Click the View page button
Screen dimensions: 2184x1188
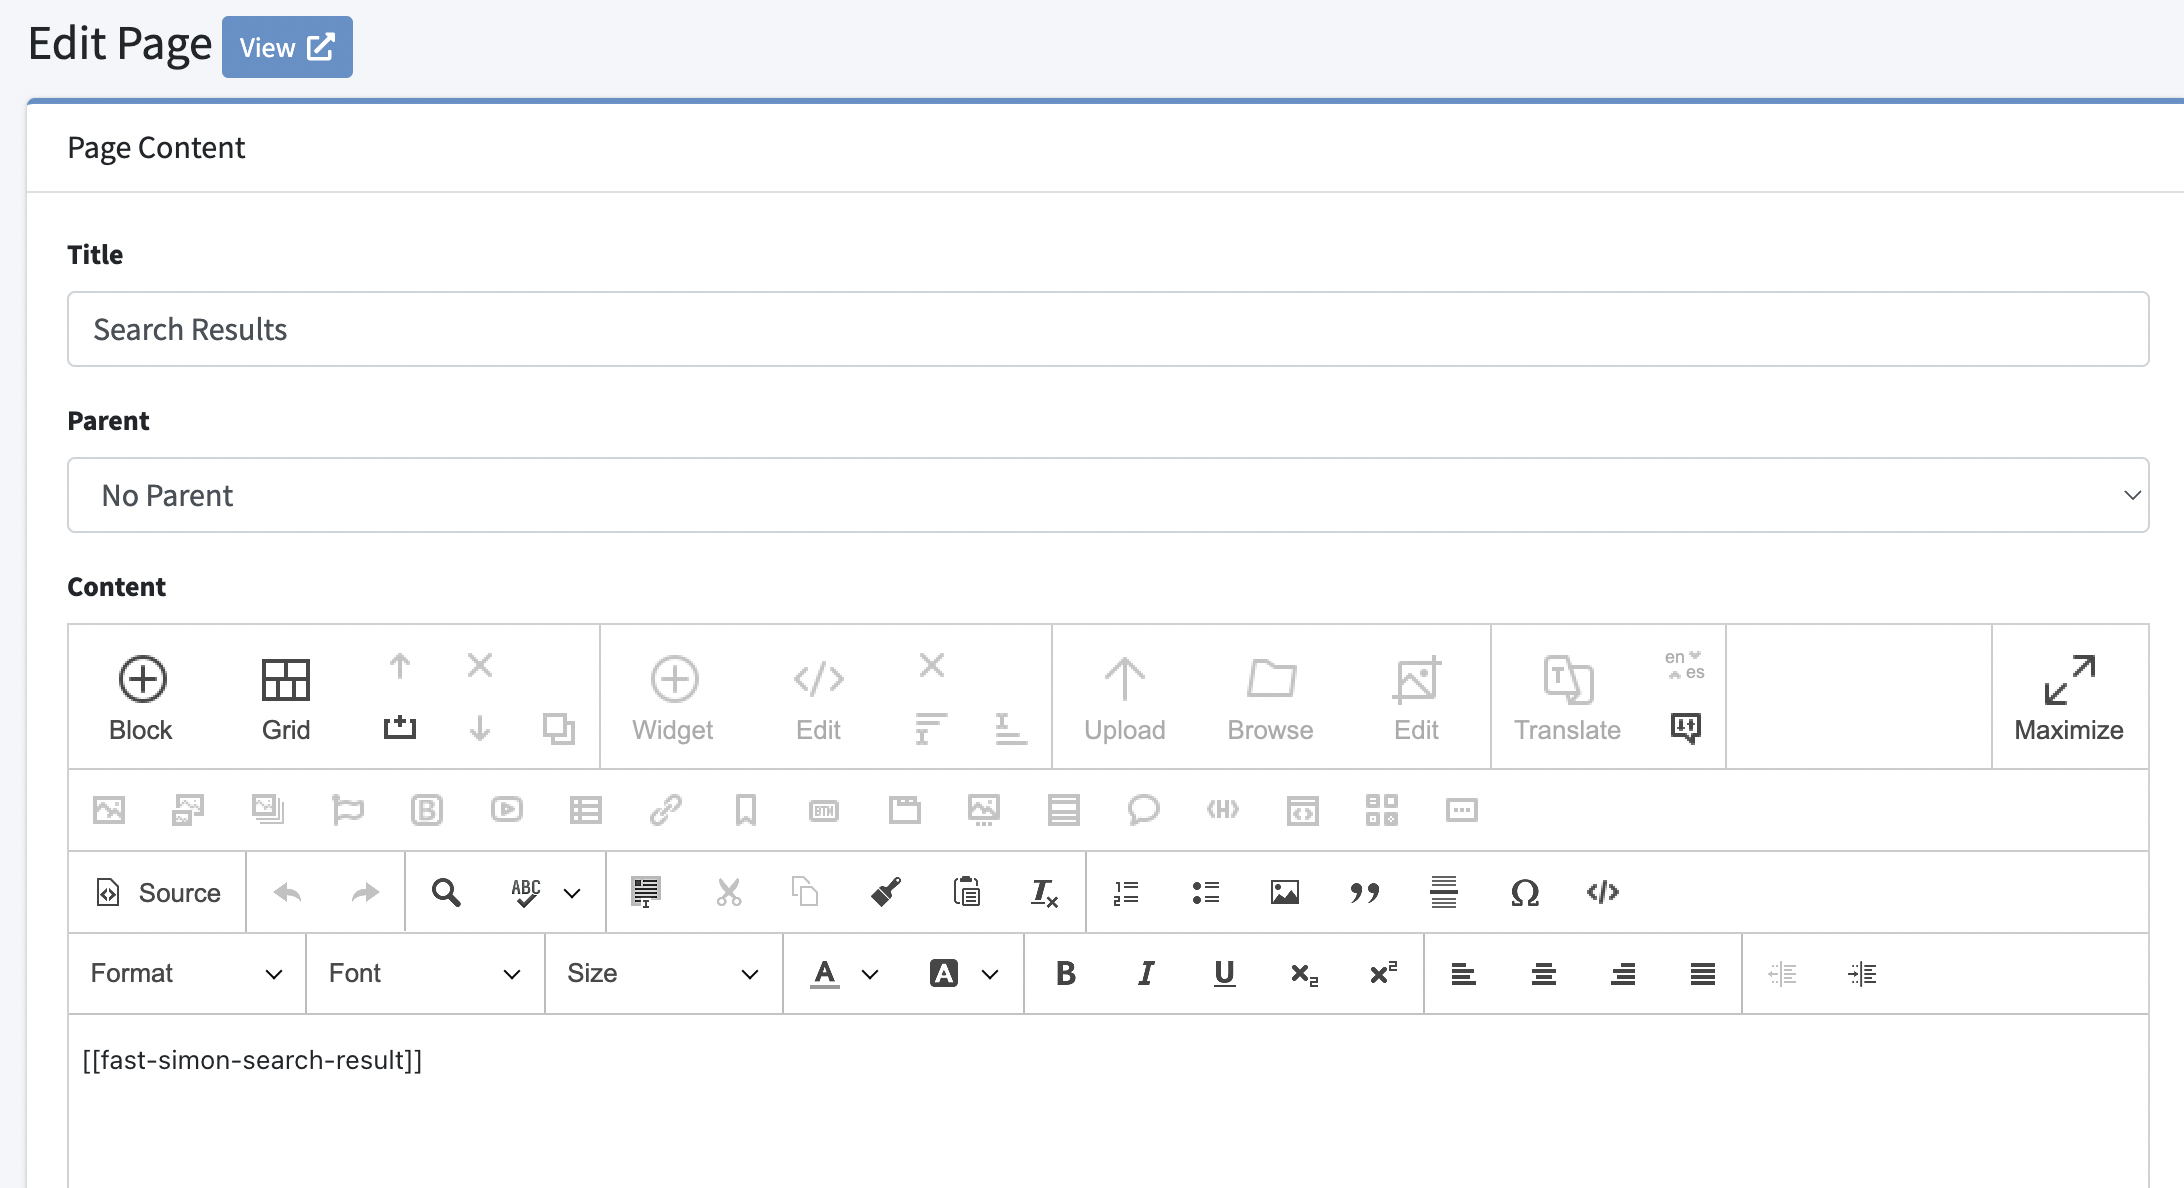point(287,47)
